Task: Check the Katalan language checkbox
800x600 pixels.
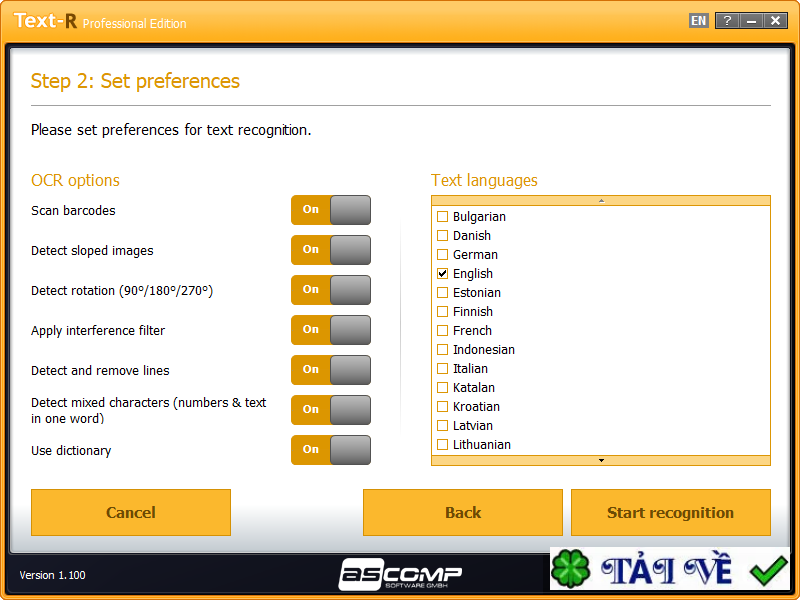Action: [x=442, y=387]
